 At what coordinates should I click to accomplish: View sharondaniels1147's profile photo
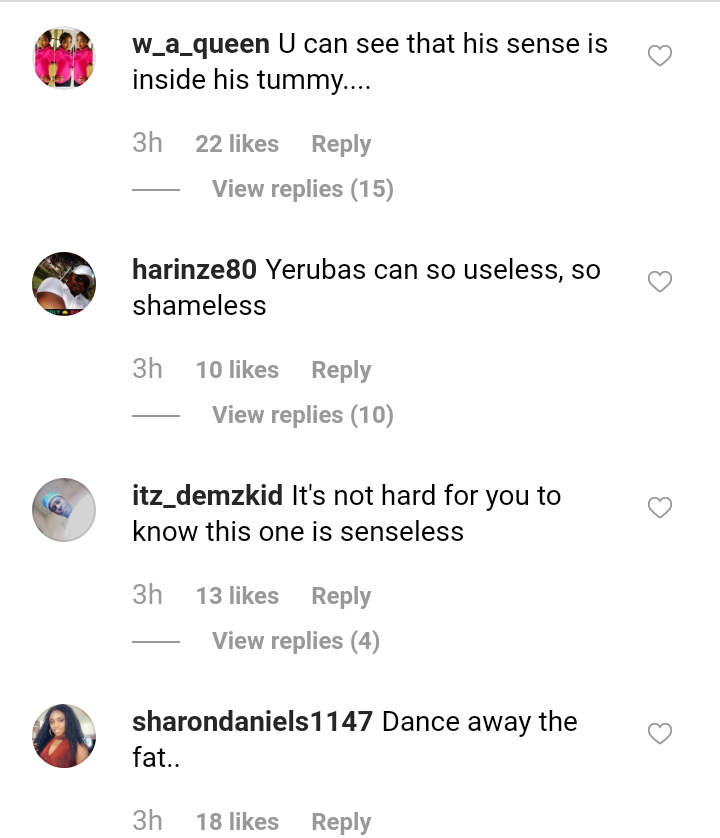[64, 736]
